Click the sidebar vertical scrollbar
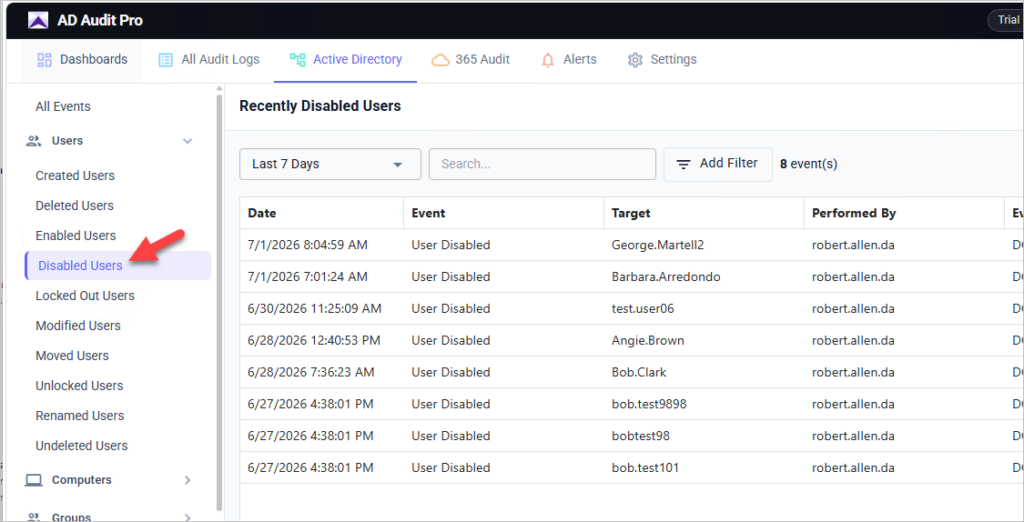The height and width of the screenshot is (522, 1024). 219,301
